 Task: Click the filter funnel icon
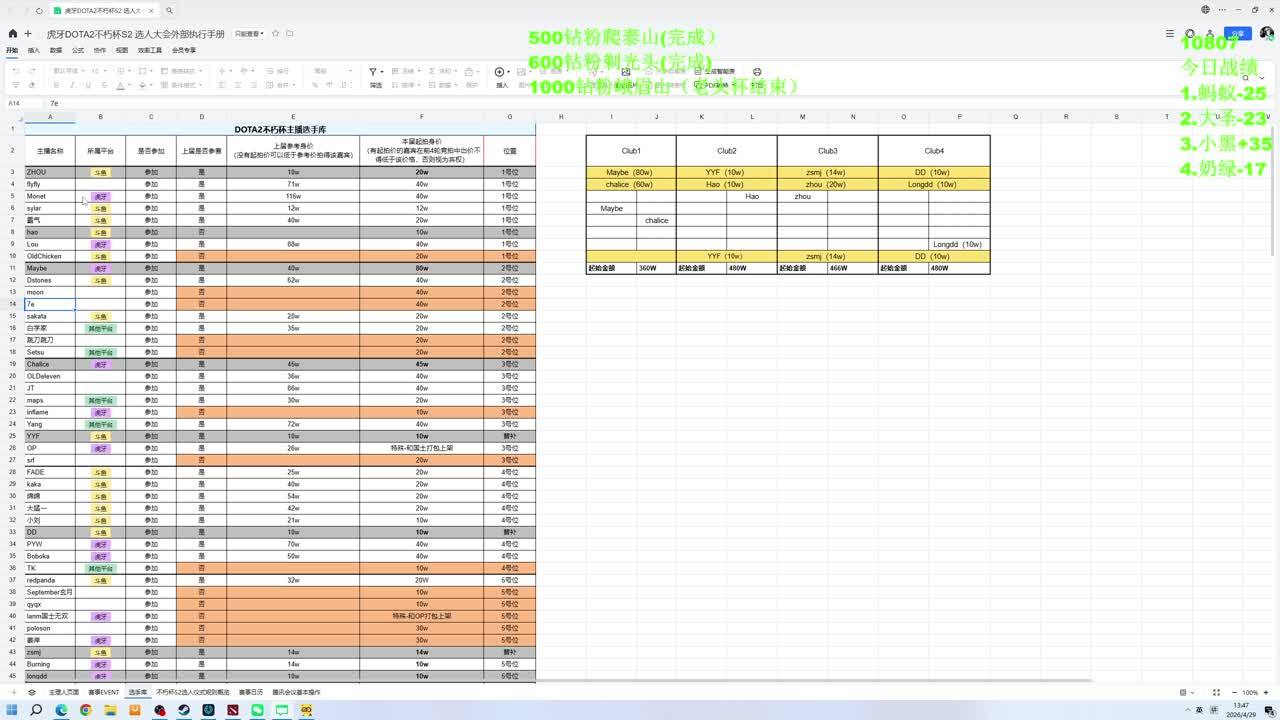[x=372, y=72]
